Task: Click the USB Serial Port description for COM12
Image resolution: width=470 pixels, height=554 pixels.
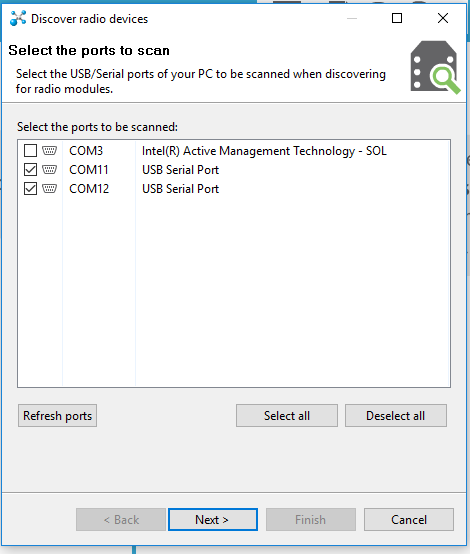Action: tap(180, 189)
